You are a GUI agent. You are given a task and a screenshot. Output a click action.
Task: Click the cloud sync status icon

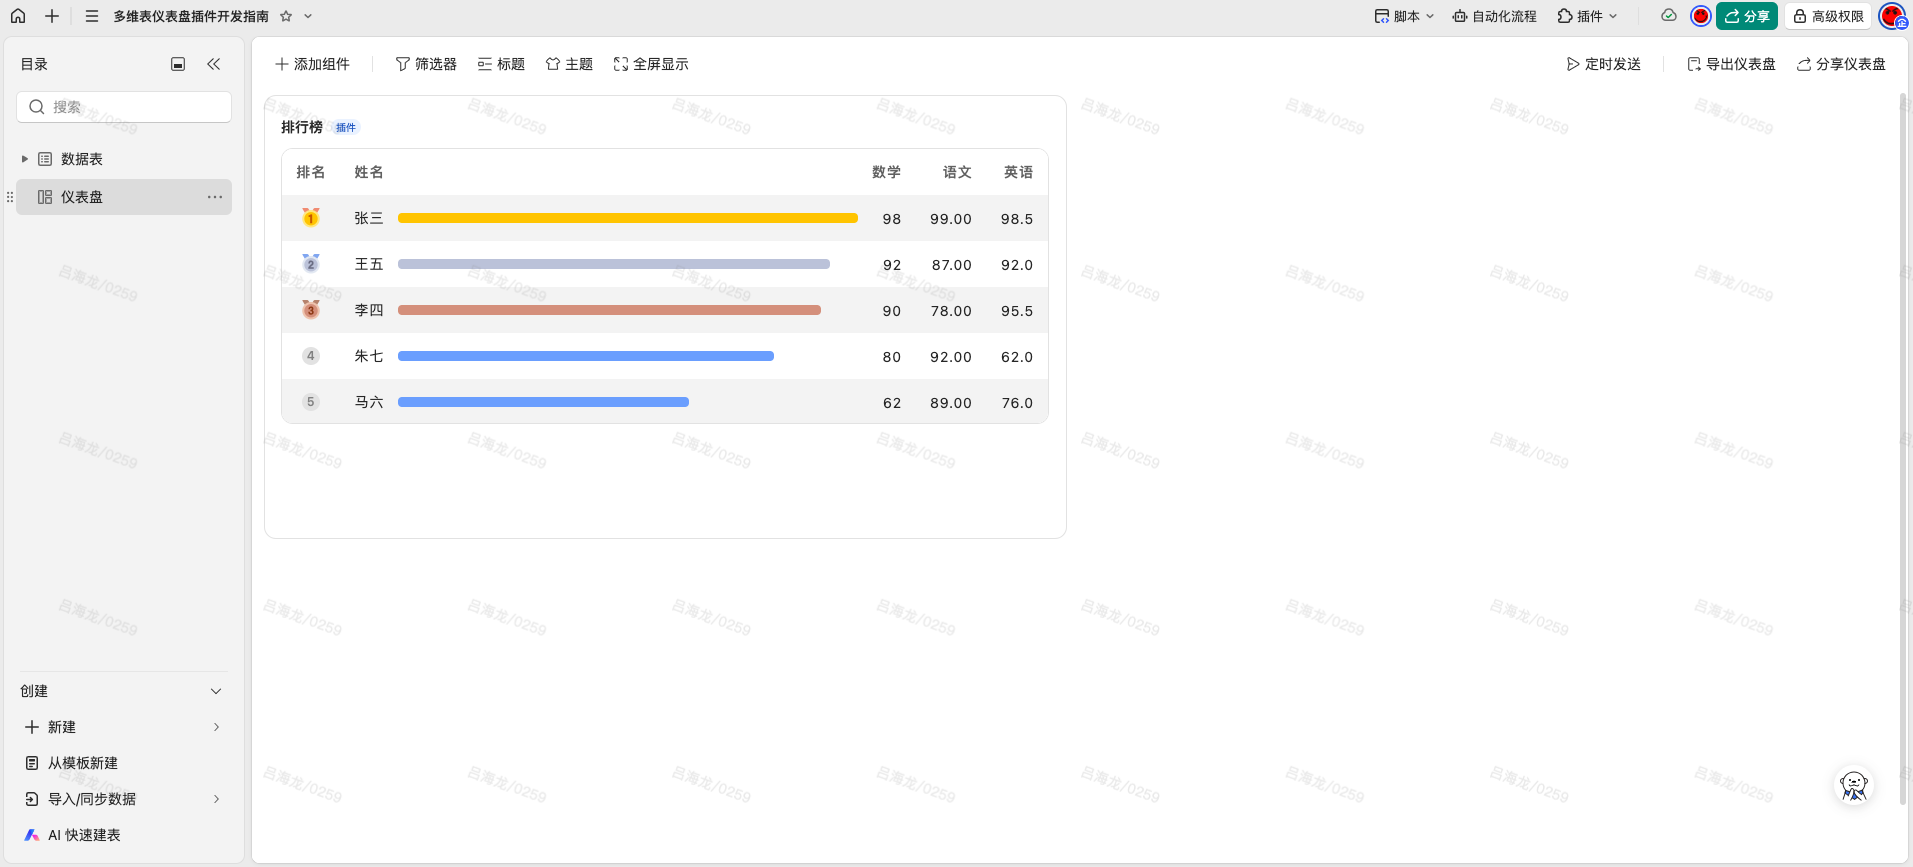[1668, 16]
